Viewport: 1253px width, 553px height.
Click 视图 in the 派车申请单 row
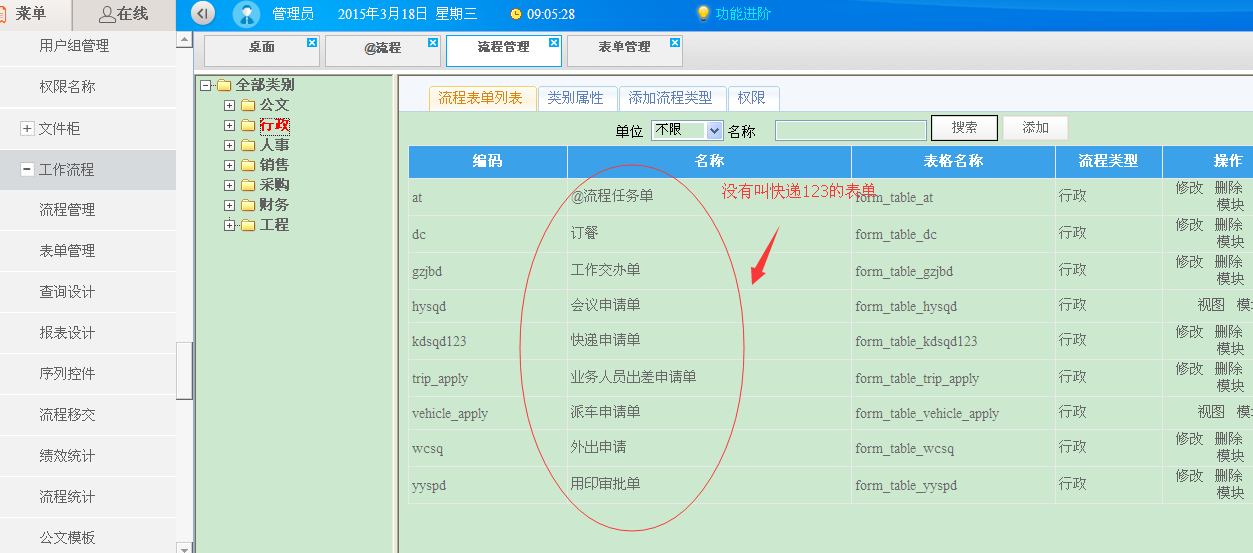1211,412
